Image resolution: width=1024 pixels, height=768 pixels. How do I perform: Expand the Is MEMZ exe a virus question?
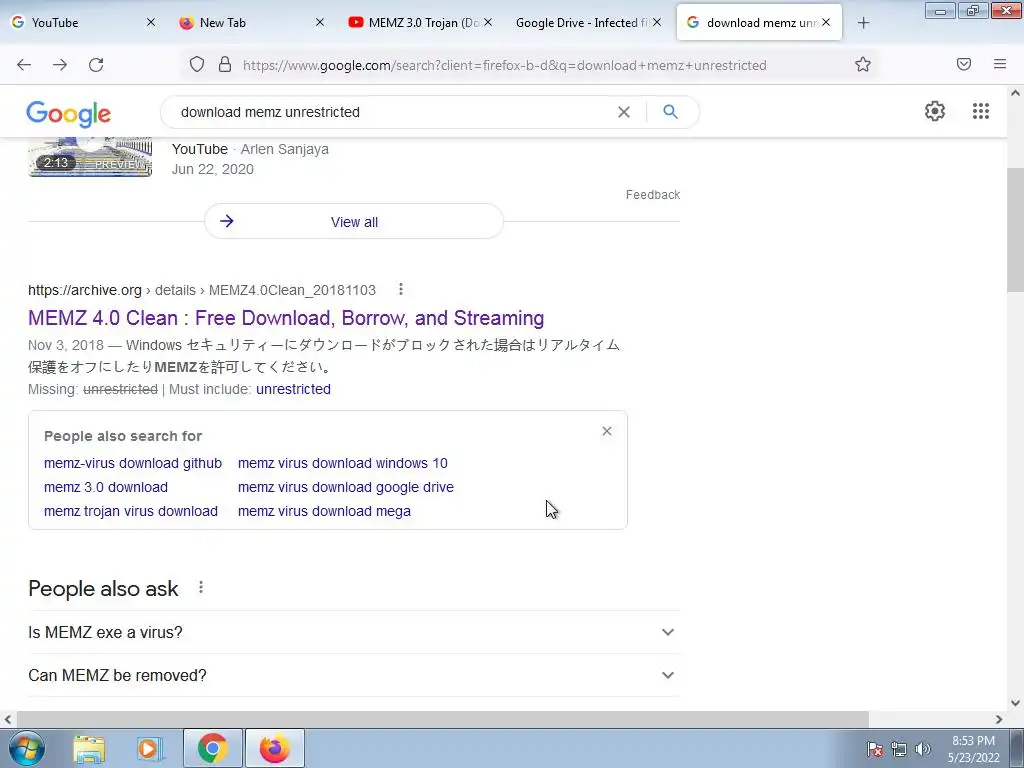[x=354, y=632]
